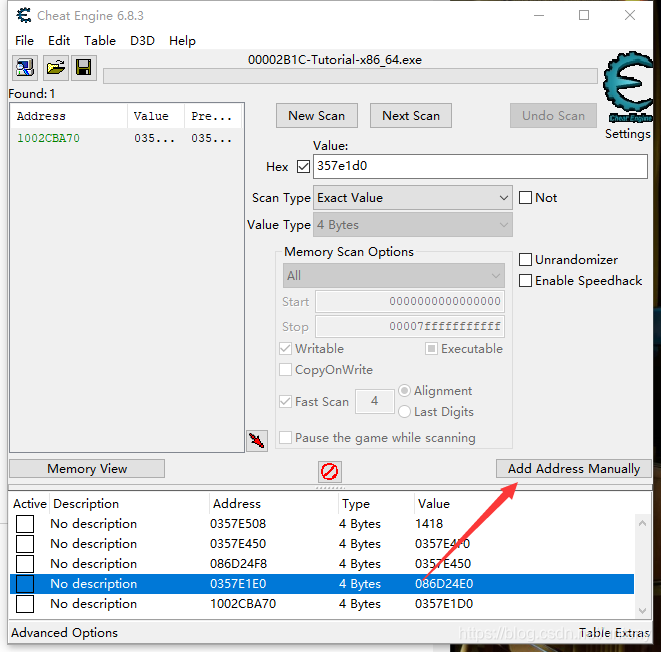
Task: Click the Previous column header in results
Action: click(x=212, y=116)
